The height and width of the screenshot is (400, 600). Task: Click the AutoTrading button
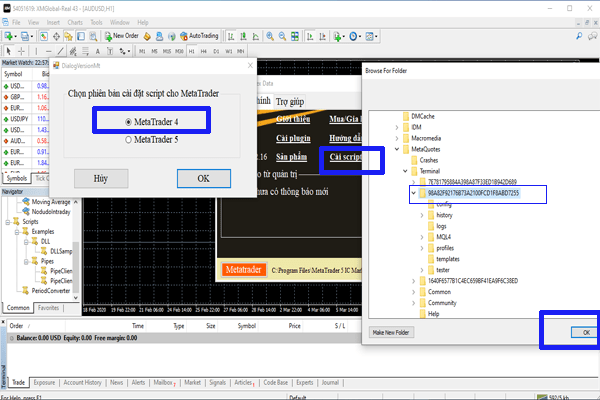pos(199,36)
